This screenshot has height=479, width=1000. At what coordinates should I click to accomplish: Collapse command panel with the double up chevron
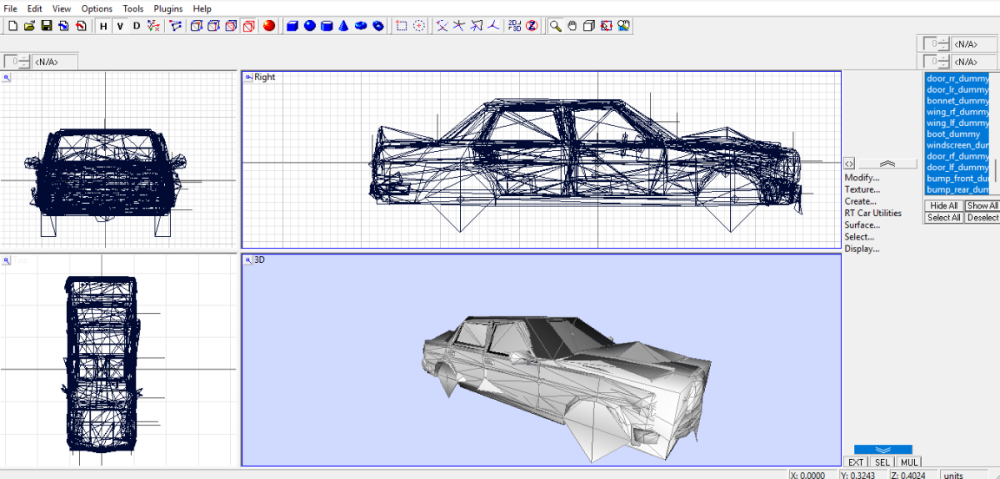(x=887, y=163)
